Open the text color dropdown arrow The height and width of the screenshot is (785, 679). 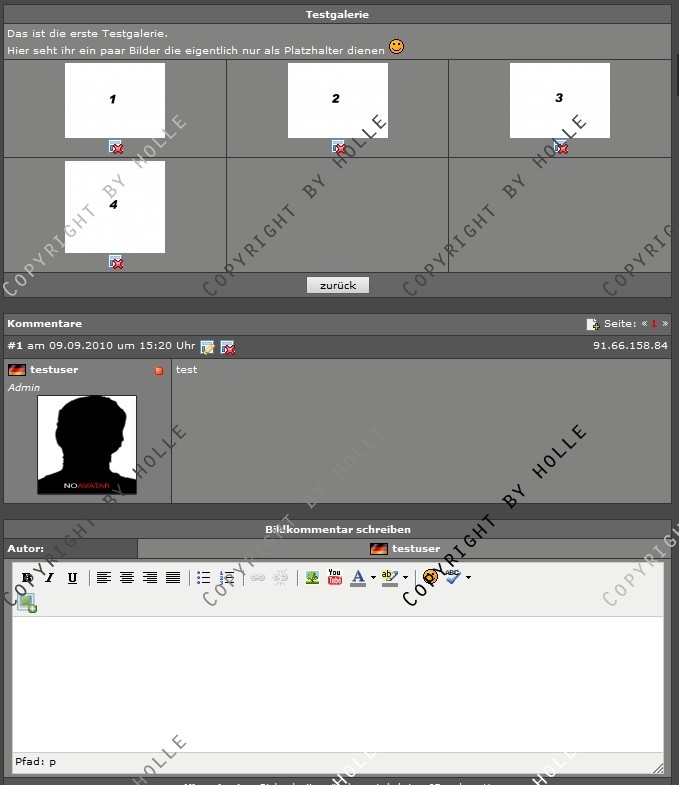pyautogui.click(x=373, y=578)
